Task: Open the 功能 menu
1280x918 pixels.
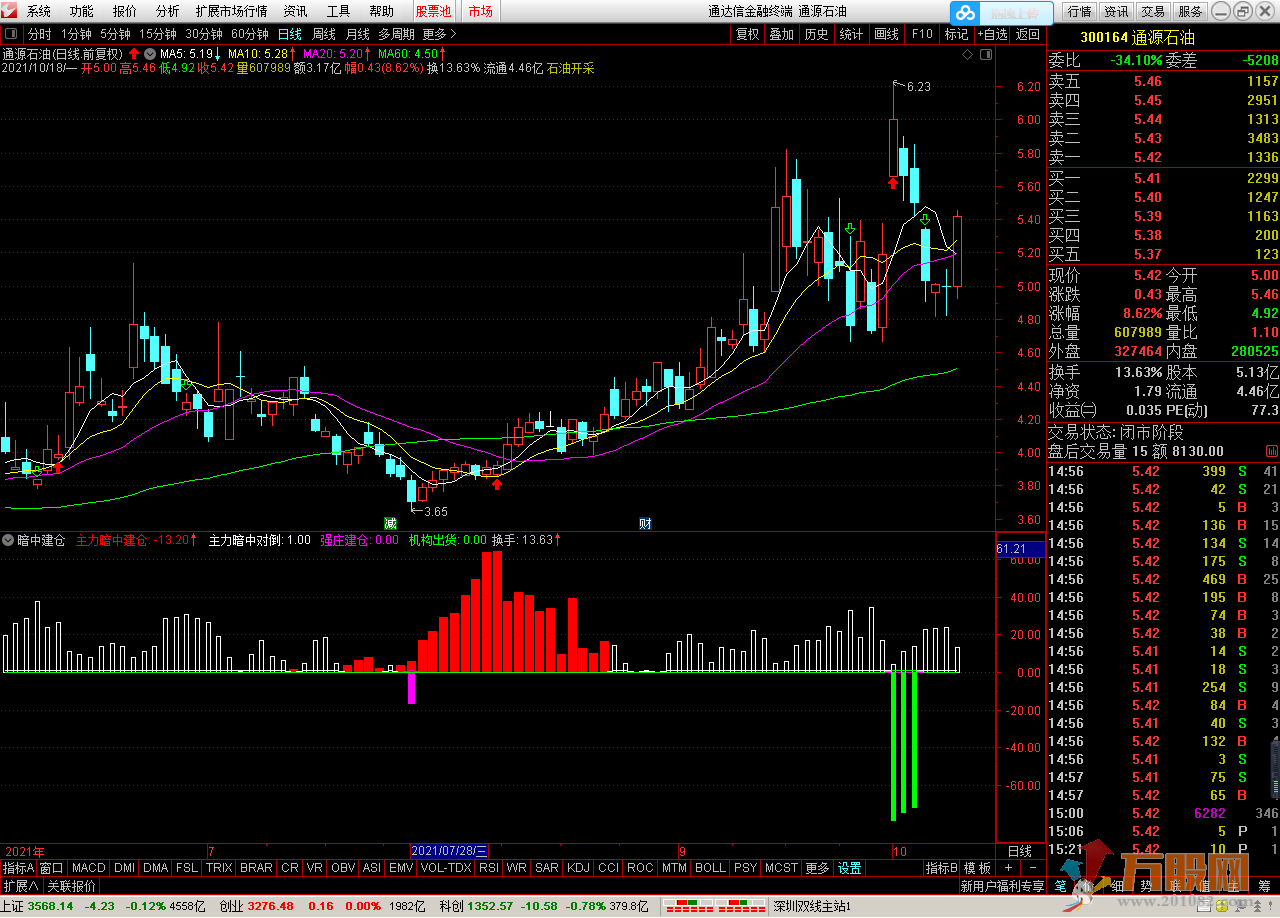Action: coord(82,11)
